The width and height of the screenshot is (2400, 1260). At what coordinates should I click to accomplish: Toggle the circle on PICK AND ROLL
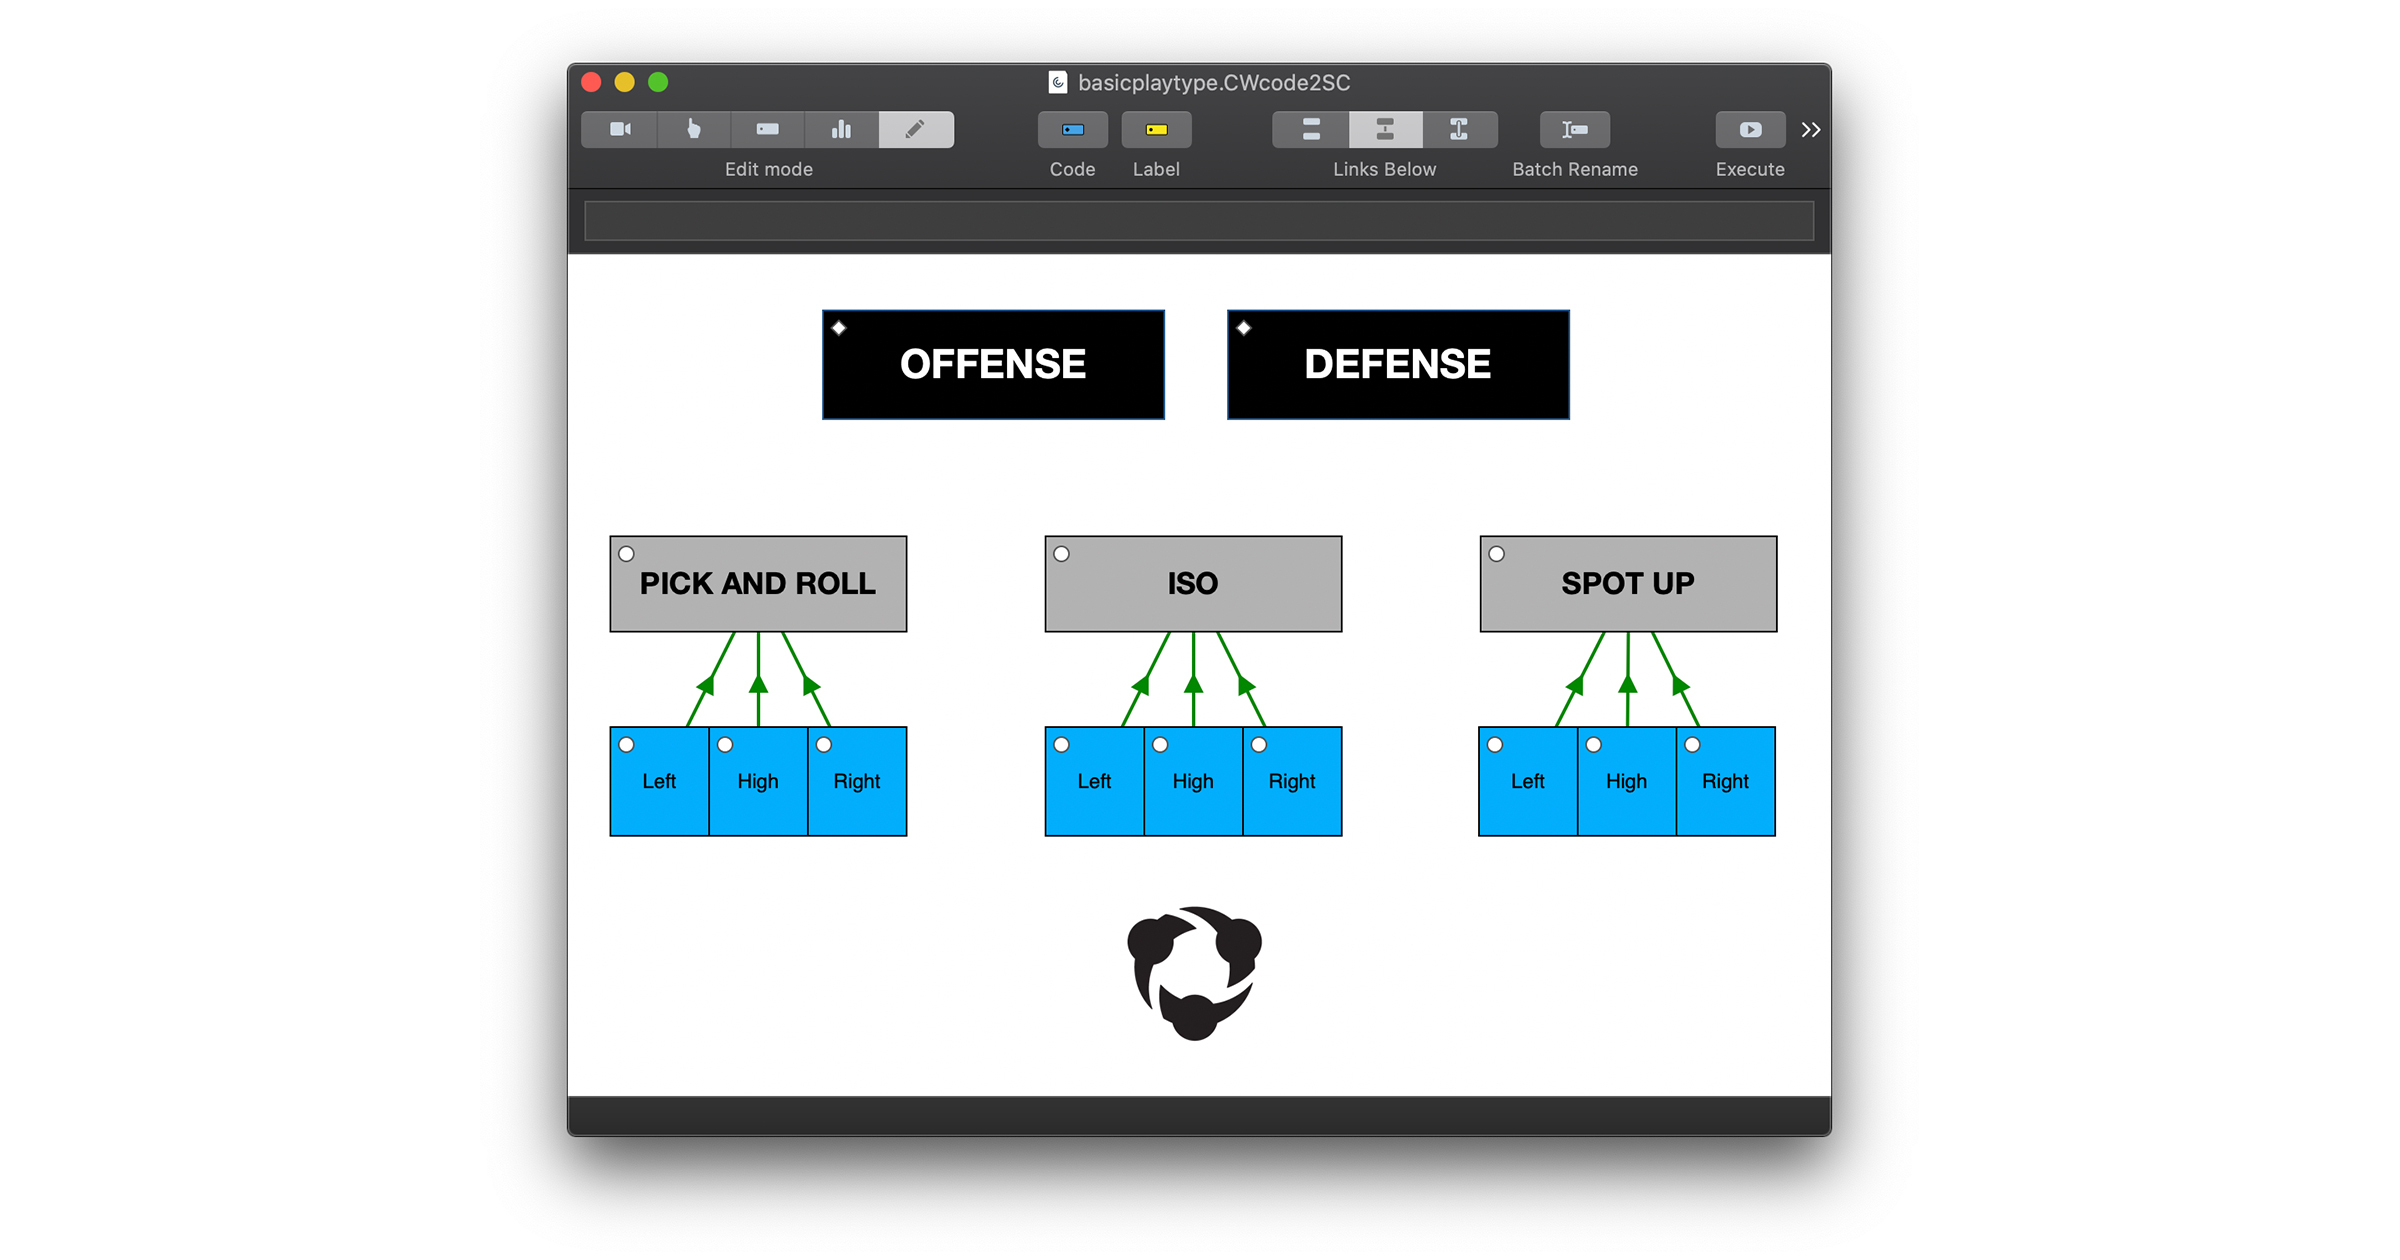click(x=627, y=553)
